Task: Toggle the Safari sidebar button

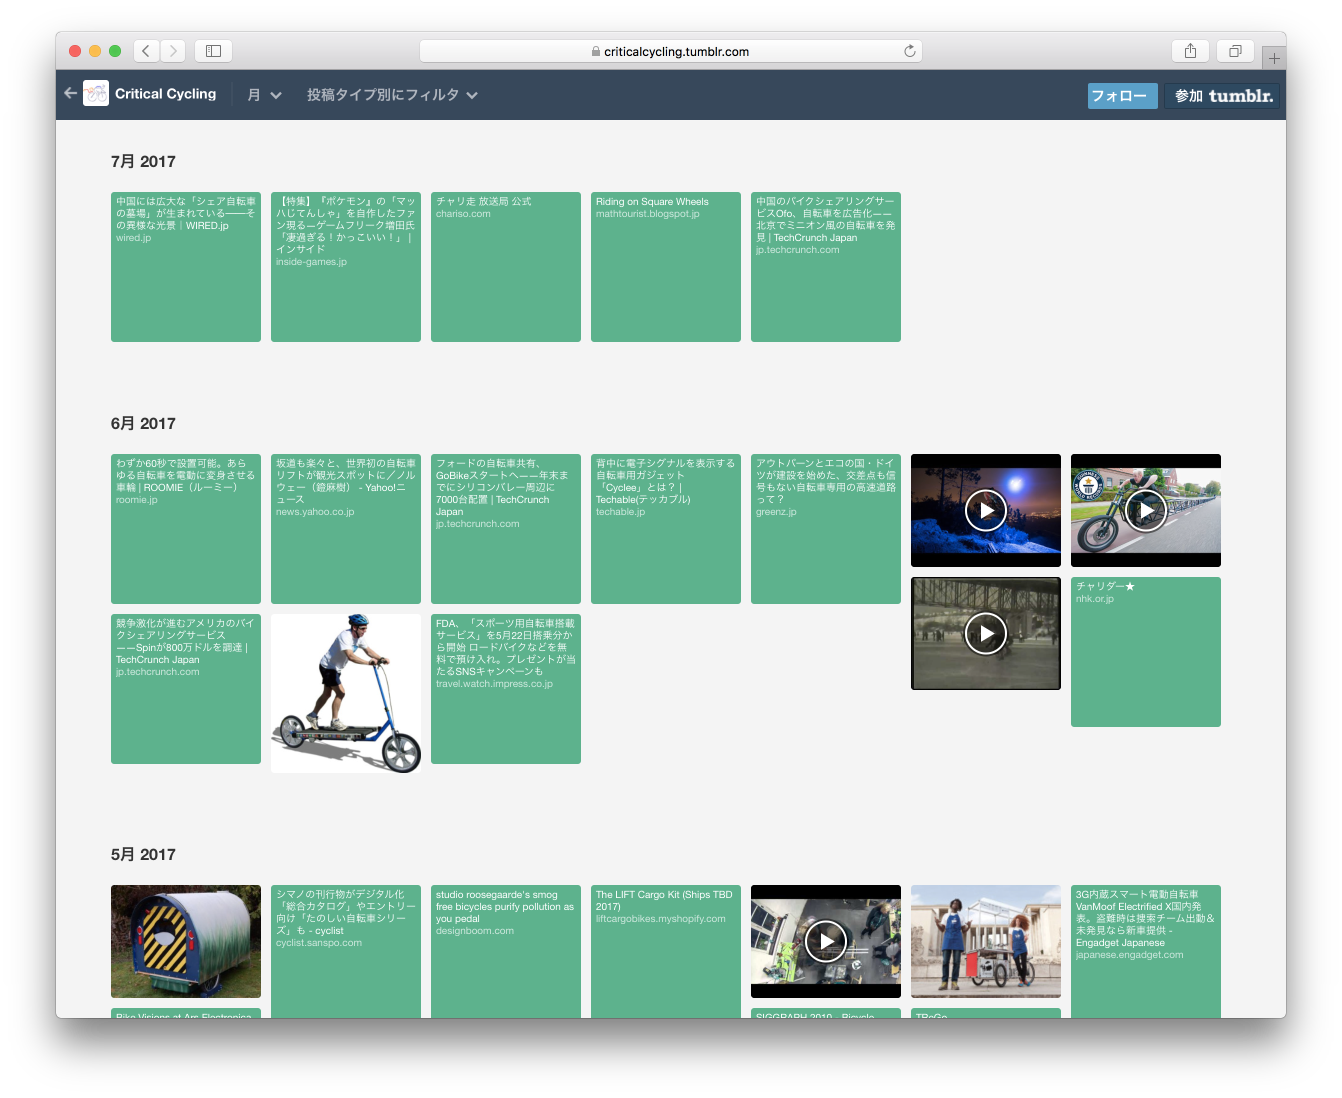Action: coord(213,51)
